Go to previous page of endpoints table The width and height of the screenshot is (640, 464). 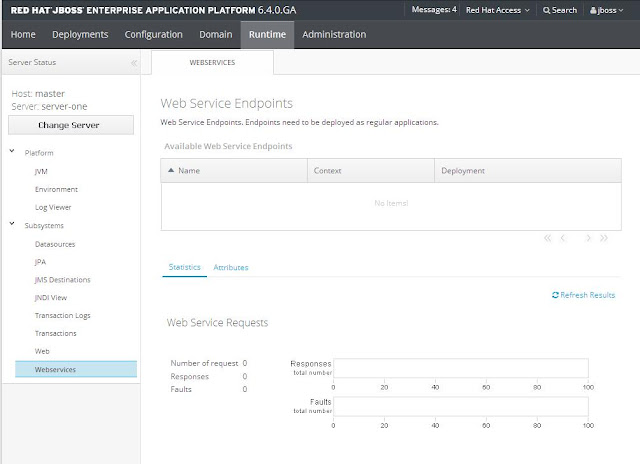[x=563, y=238]
